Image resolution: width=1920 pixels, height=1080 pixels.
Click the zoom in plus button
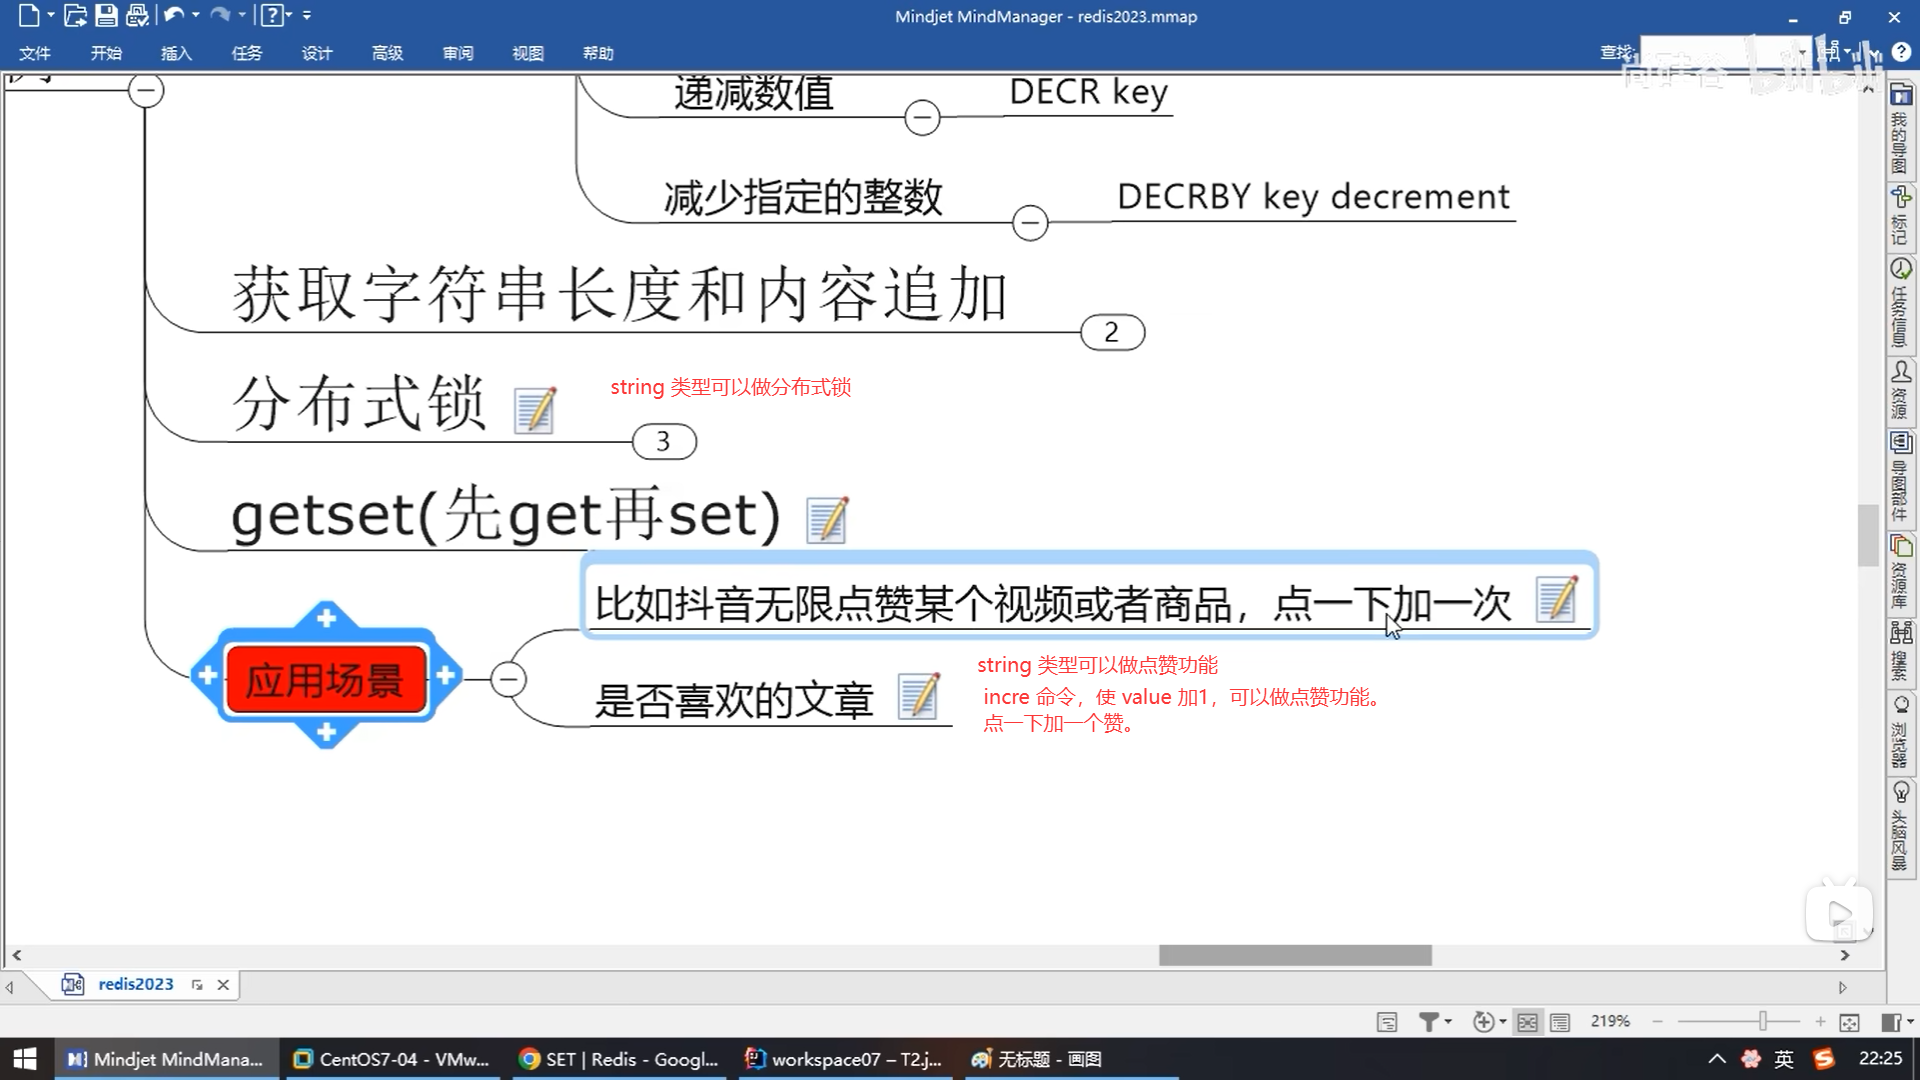(1821, 1021)
